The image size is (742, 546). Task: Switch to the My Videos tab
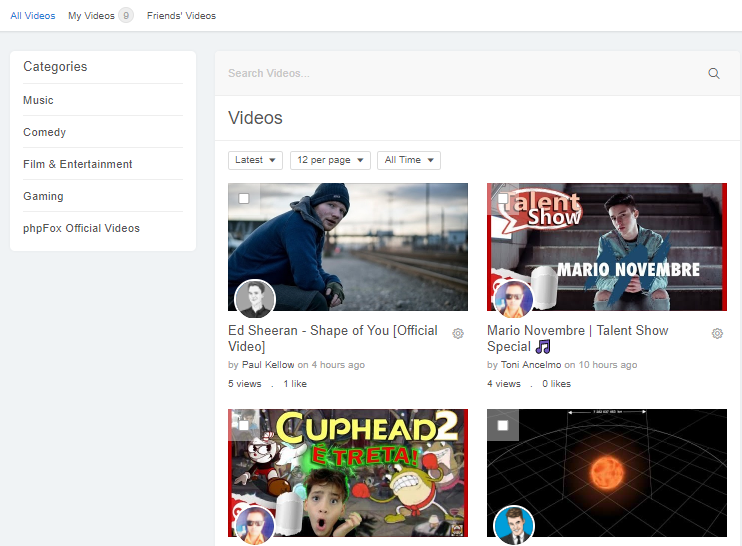pos(91,16)
